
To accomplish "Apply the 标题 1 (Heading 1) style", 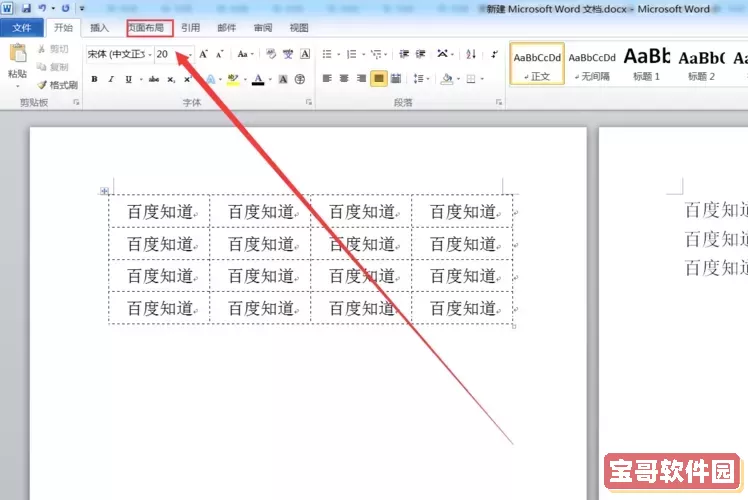I will [x=646, y=64].
